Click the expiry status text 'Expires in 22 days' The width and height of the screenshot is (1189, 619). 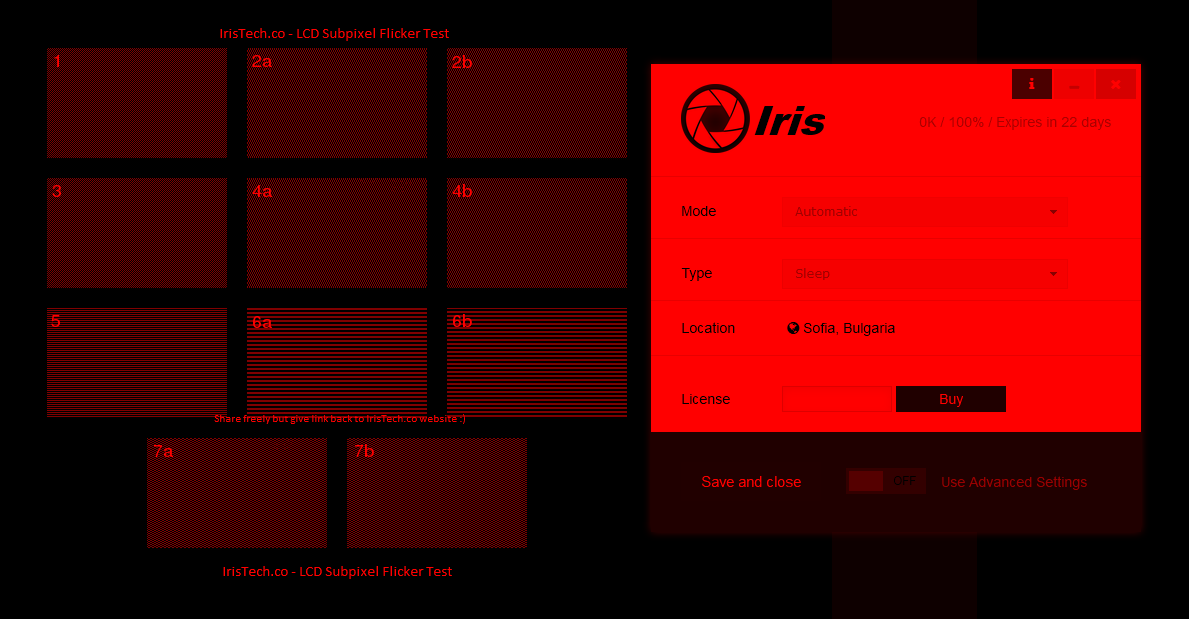(1053, 123)
